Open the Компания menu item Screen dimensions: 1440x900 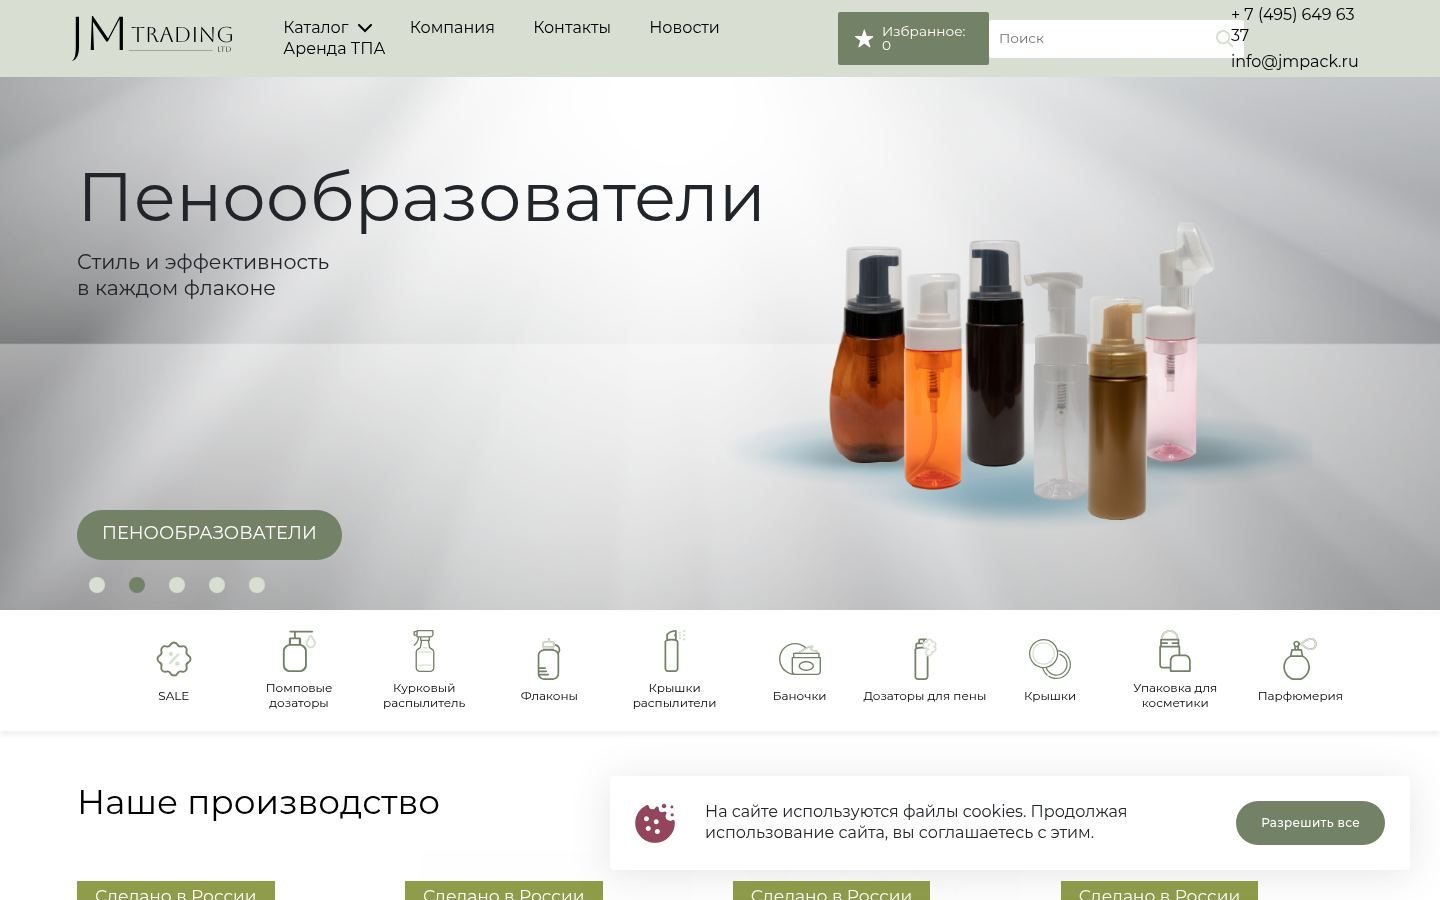coord(452,27)
